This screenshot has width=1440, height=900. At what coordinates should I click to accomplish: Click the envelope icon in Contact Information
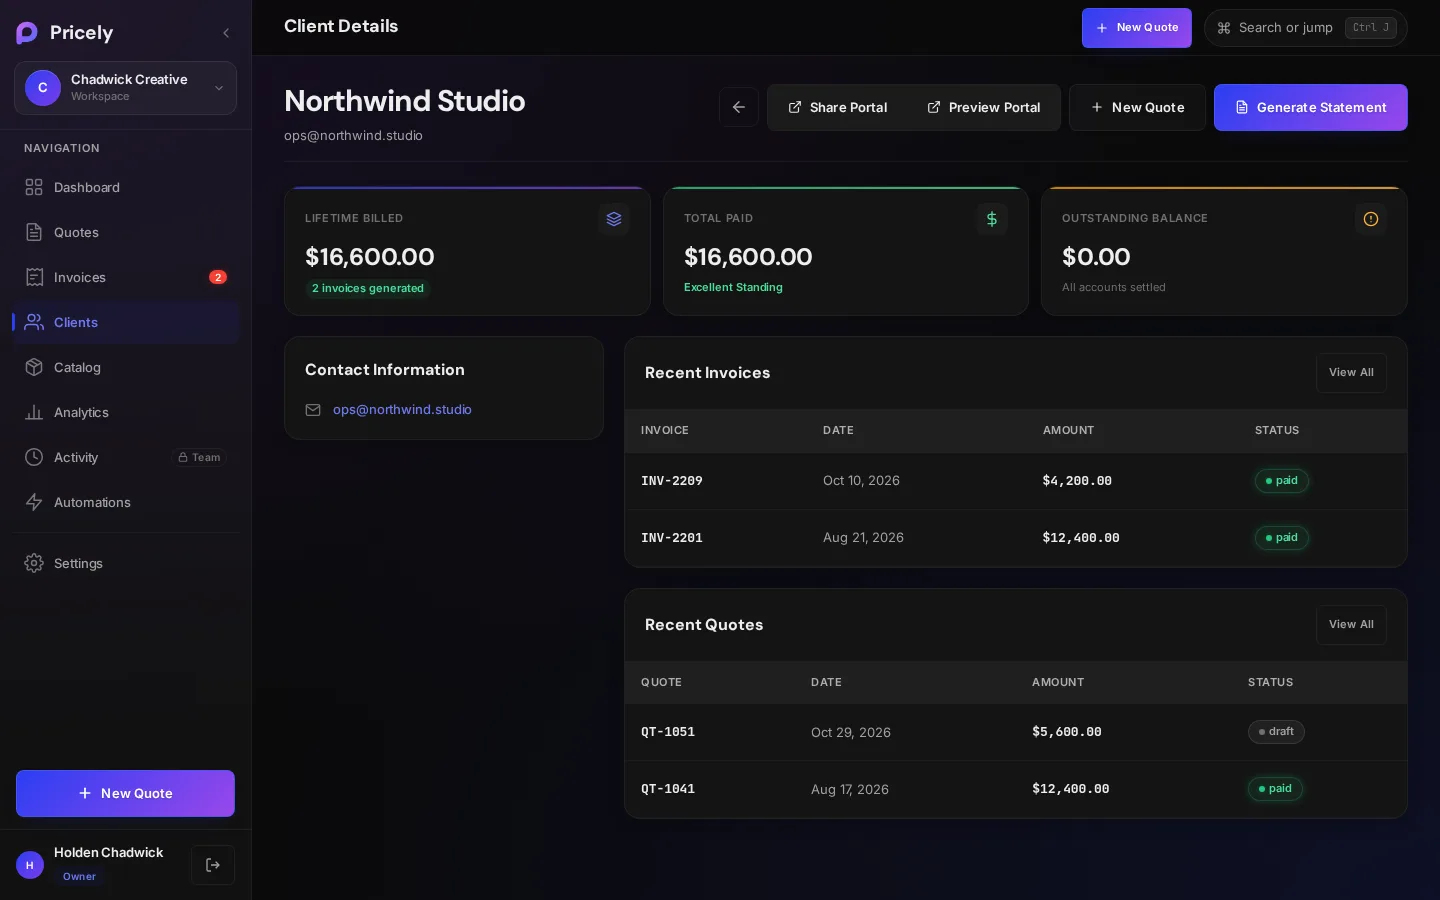click(313, 410)
